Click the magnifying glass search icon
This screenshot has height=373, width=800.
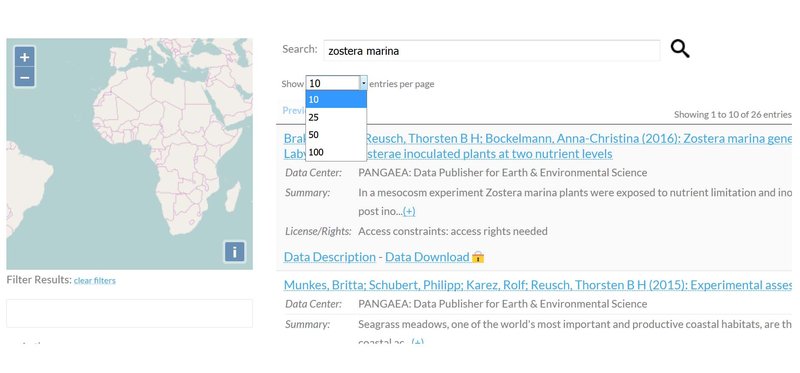point(680,49)
